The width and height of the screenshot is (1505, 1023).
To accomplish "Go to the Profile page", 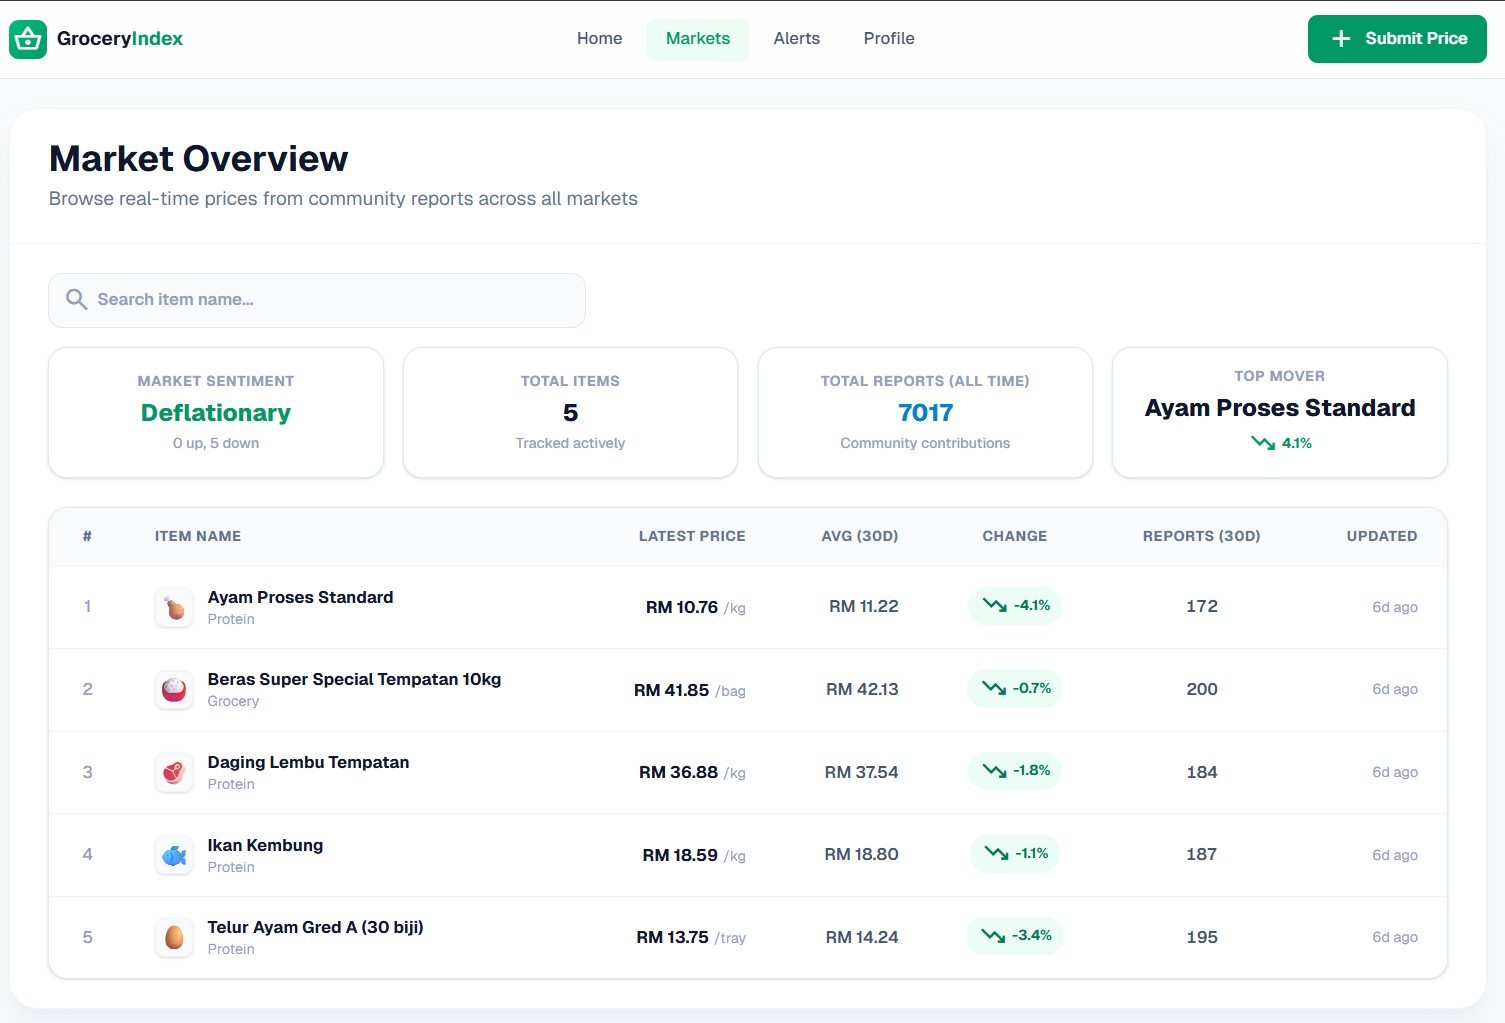I will (x=888, y=39).
